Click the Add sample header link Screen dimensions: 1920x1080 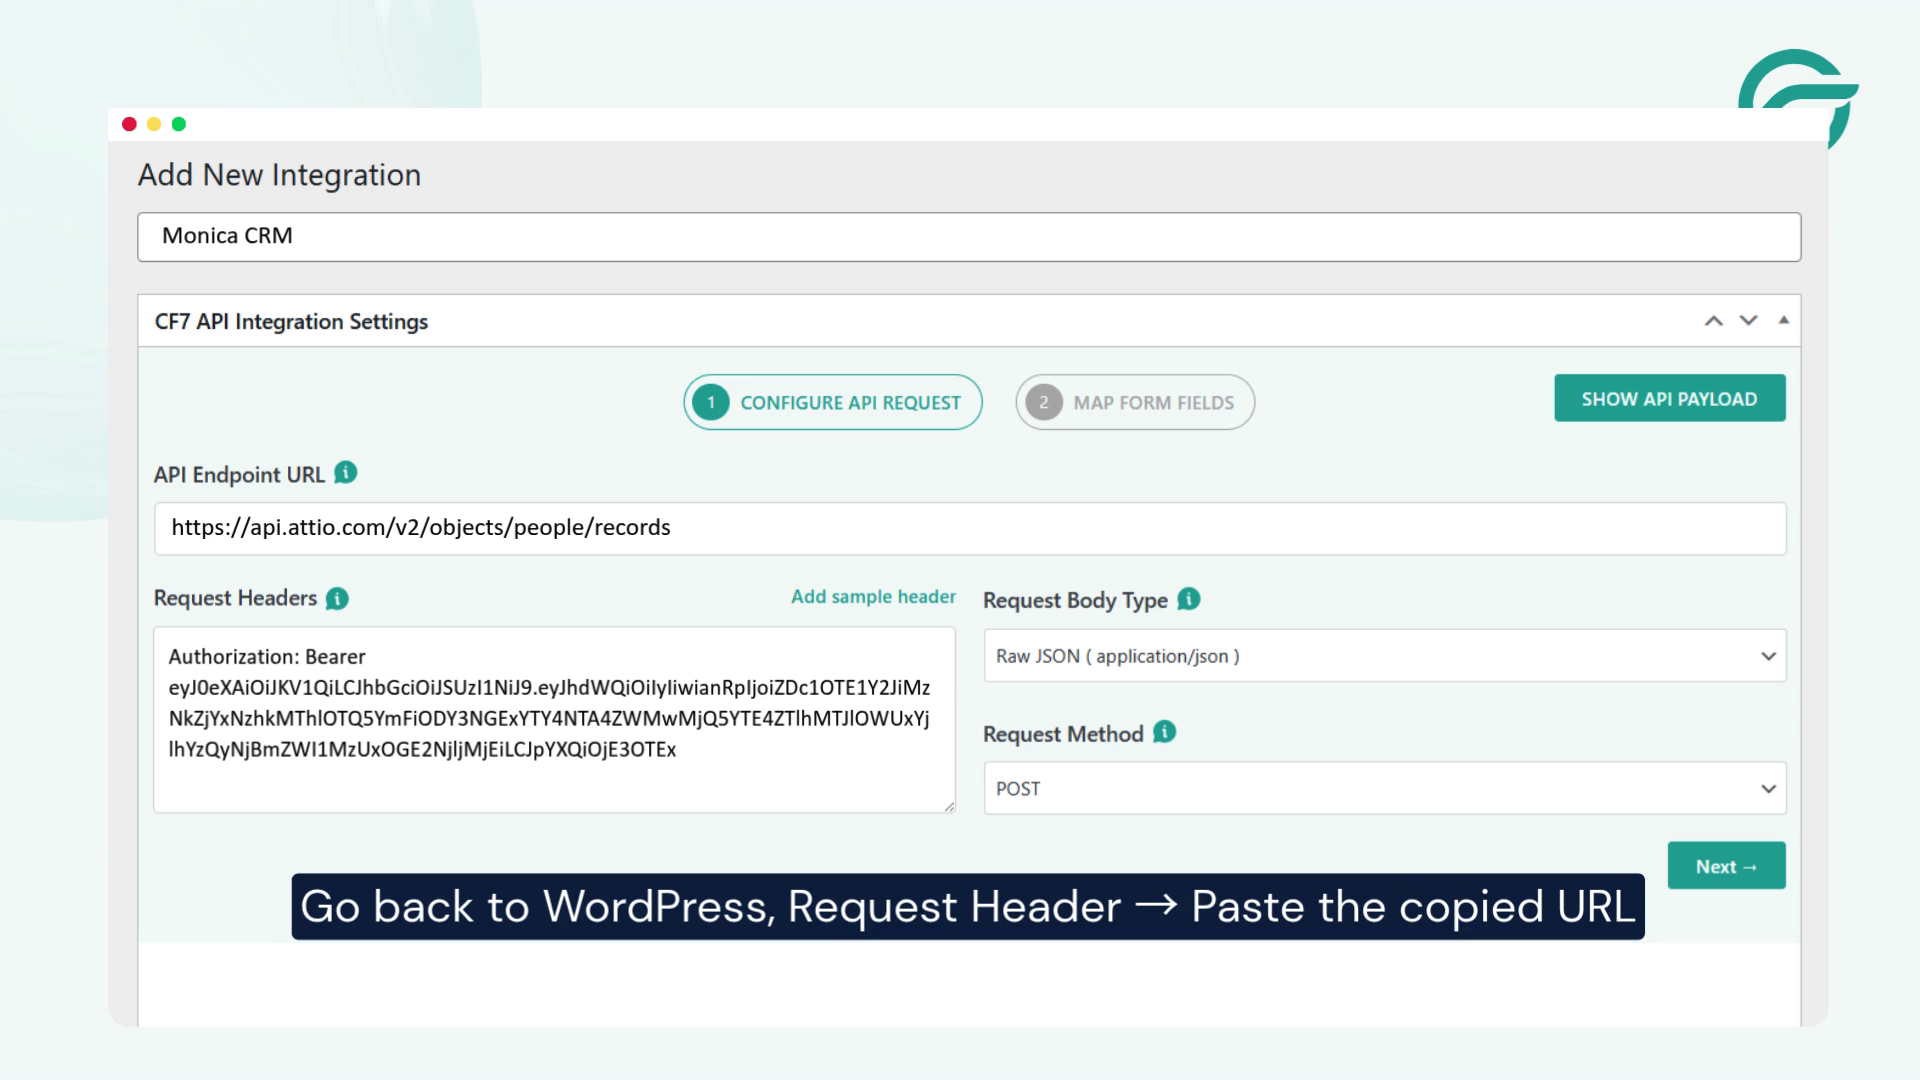click(873, 597)
